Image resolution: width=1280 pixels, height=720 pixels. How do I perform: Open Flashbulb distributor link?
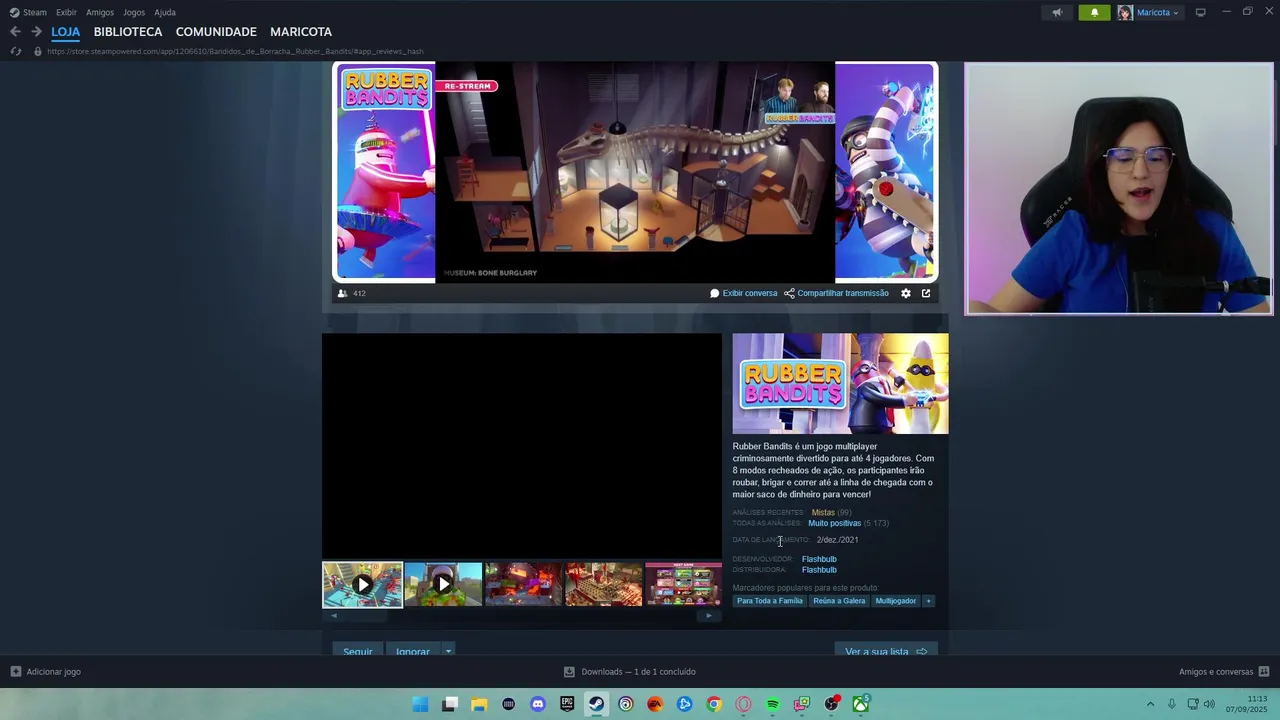(x=819, y=570)
